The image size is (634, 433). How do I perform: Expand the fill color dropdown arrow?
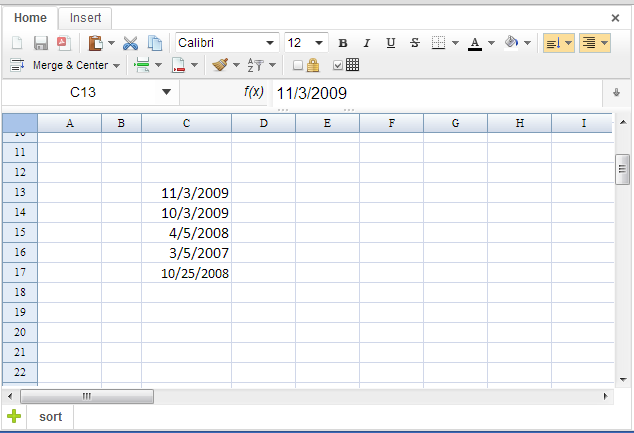[527, 43]
